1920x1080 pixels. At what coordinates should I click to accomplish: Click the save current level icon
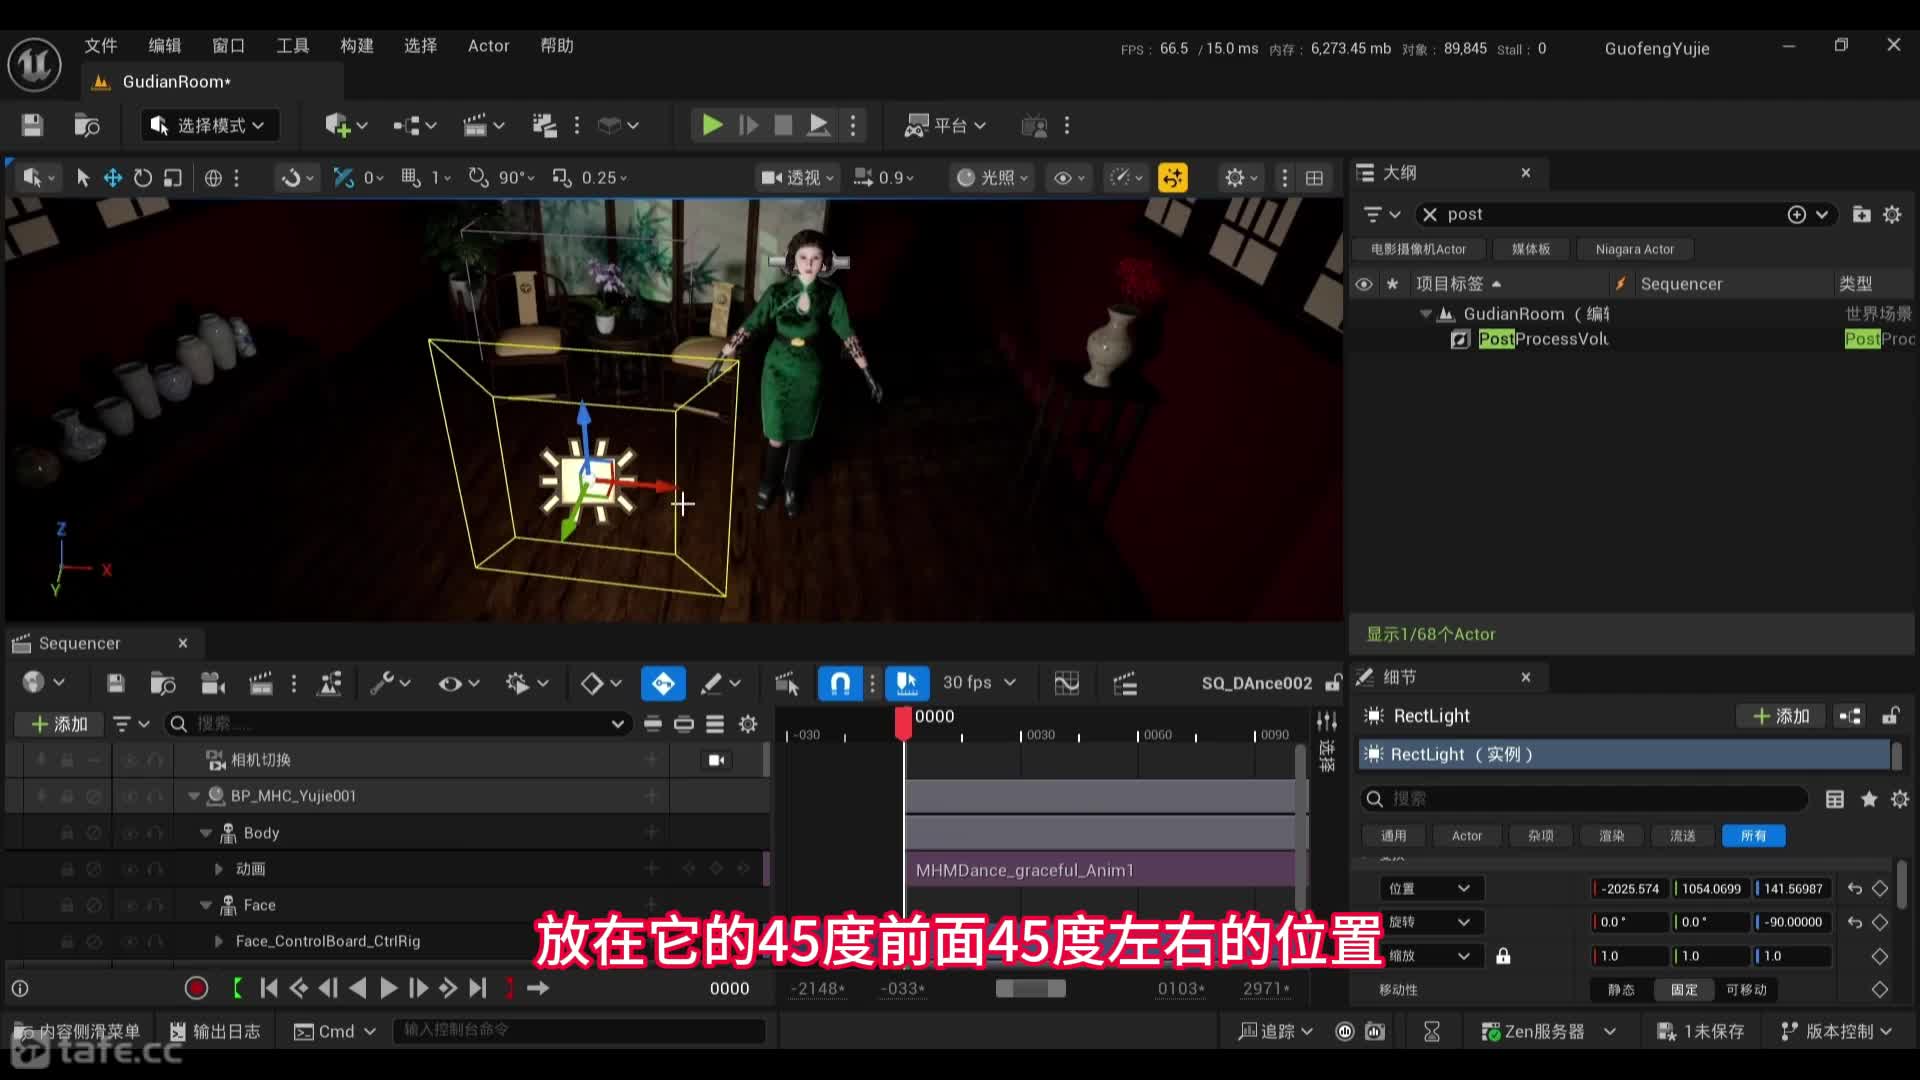(x=32, y=125)
